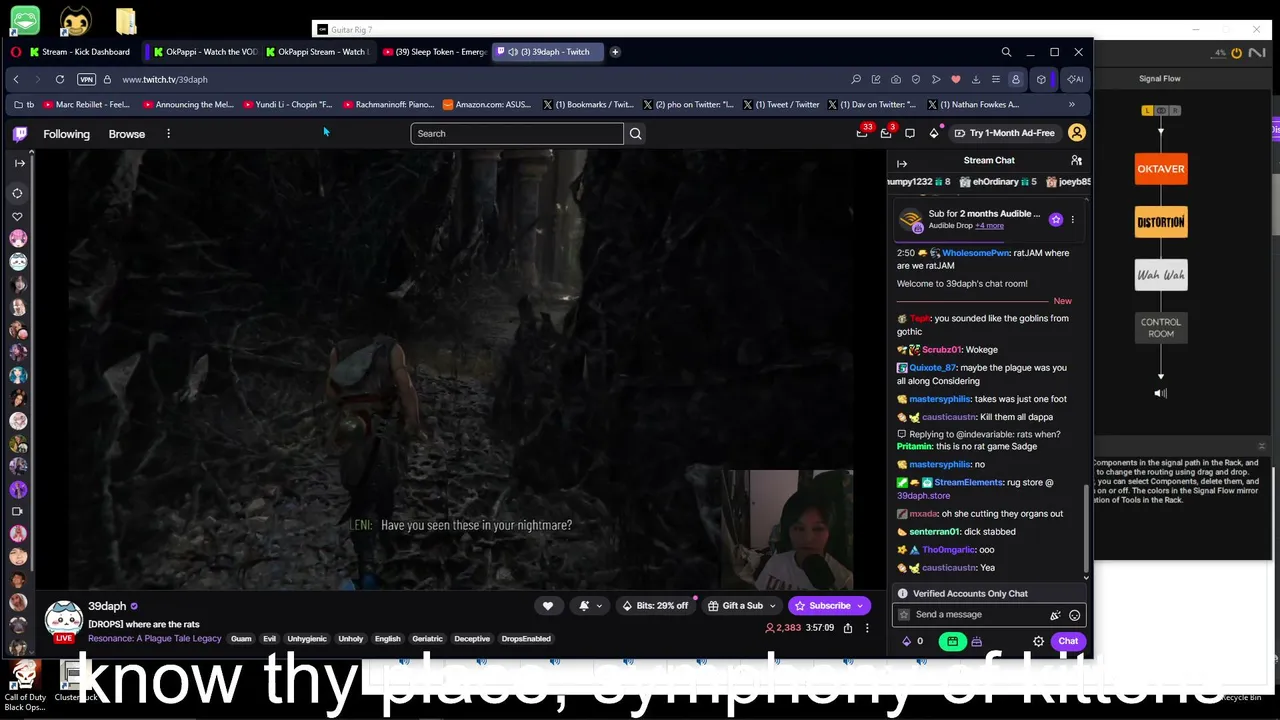
Task: Expand the +4 more drops link
Action: coord(989,226)
